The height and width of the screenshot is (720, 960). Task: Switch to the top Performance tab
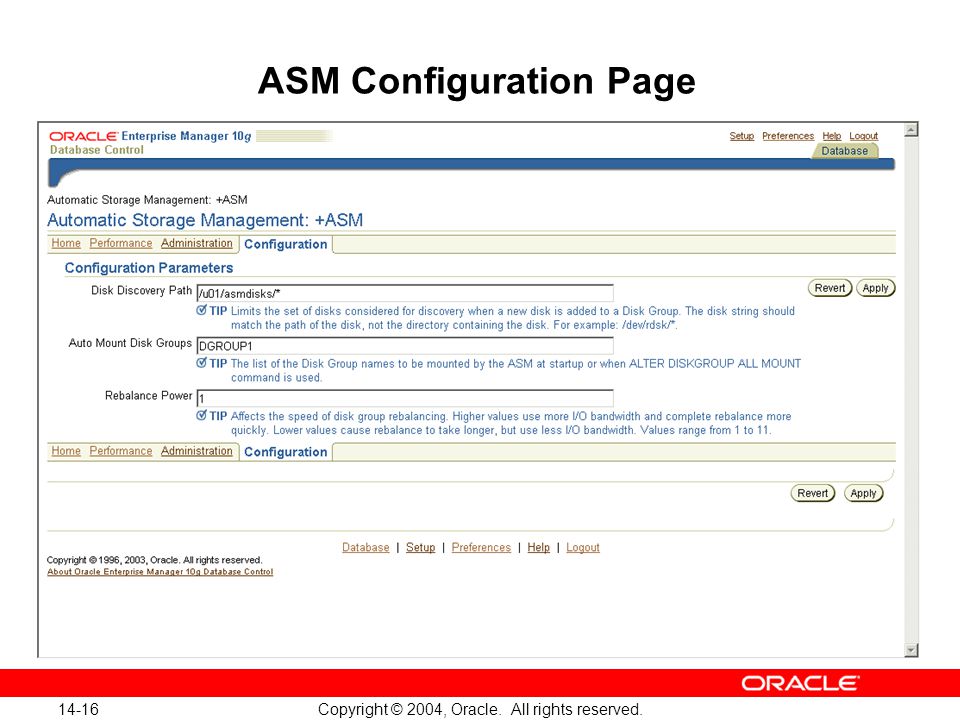click(121, 243)
